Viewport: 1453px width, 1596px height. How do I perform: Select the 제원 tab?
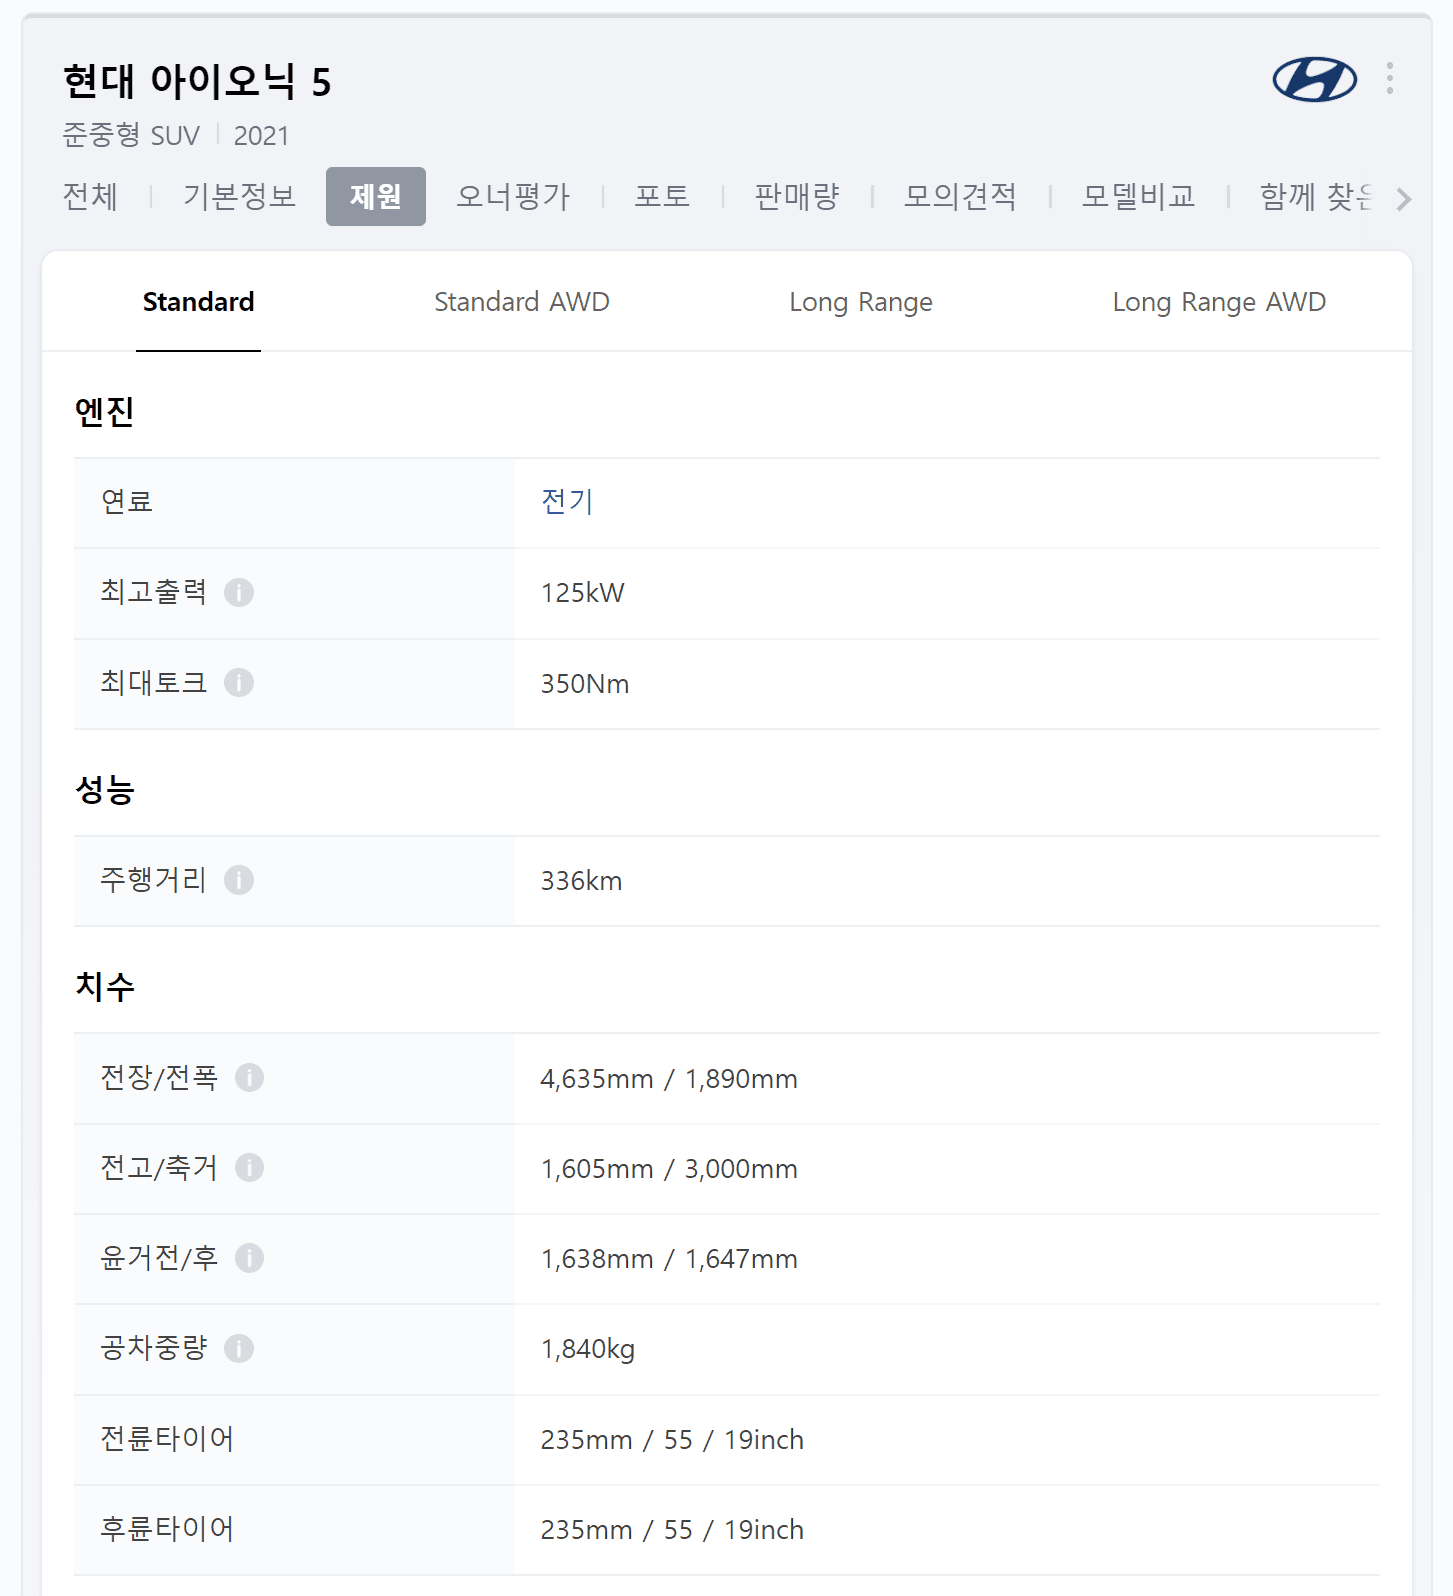click(376, 196)
